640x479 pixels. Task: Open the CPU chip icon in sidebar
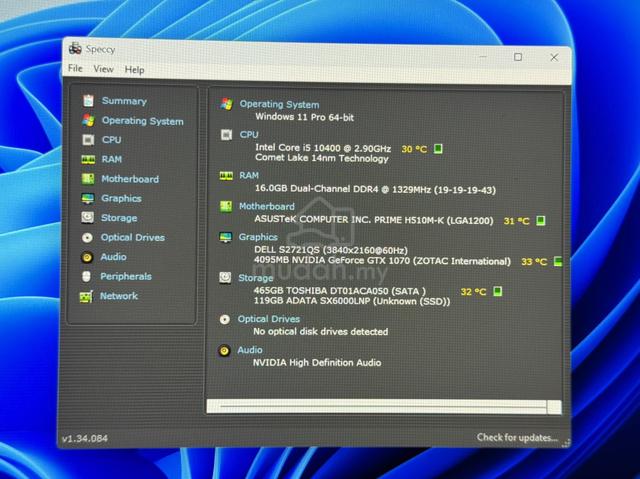[88, 140]
